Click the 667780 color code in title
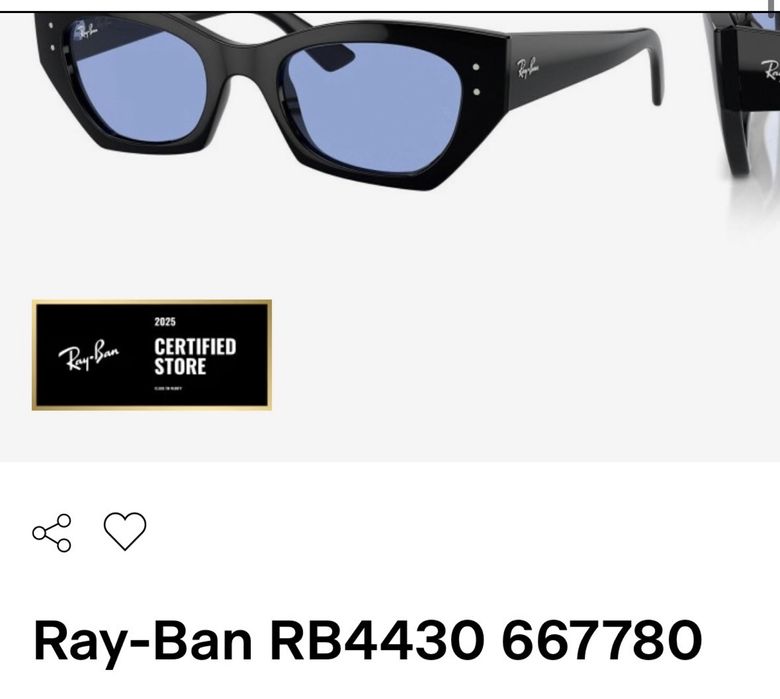Screen dimensions: 780x699 [602, 639]
